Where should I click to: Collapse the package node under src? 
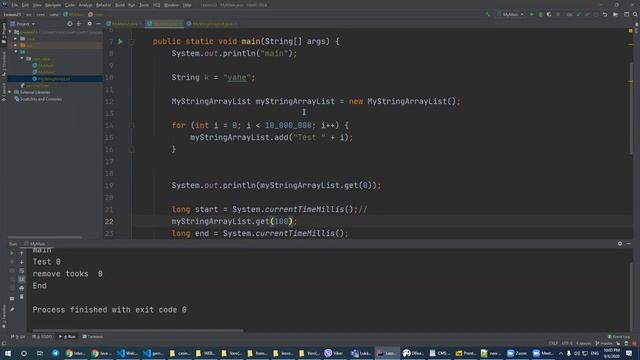pyautogui.click(x=22, y=58)
